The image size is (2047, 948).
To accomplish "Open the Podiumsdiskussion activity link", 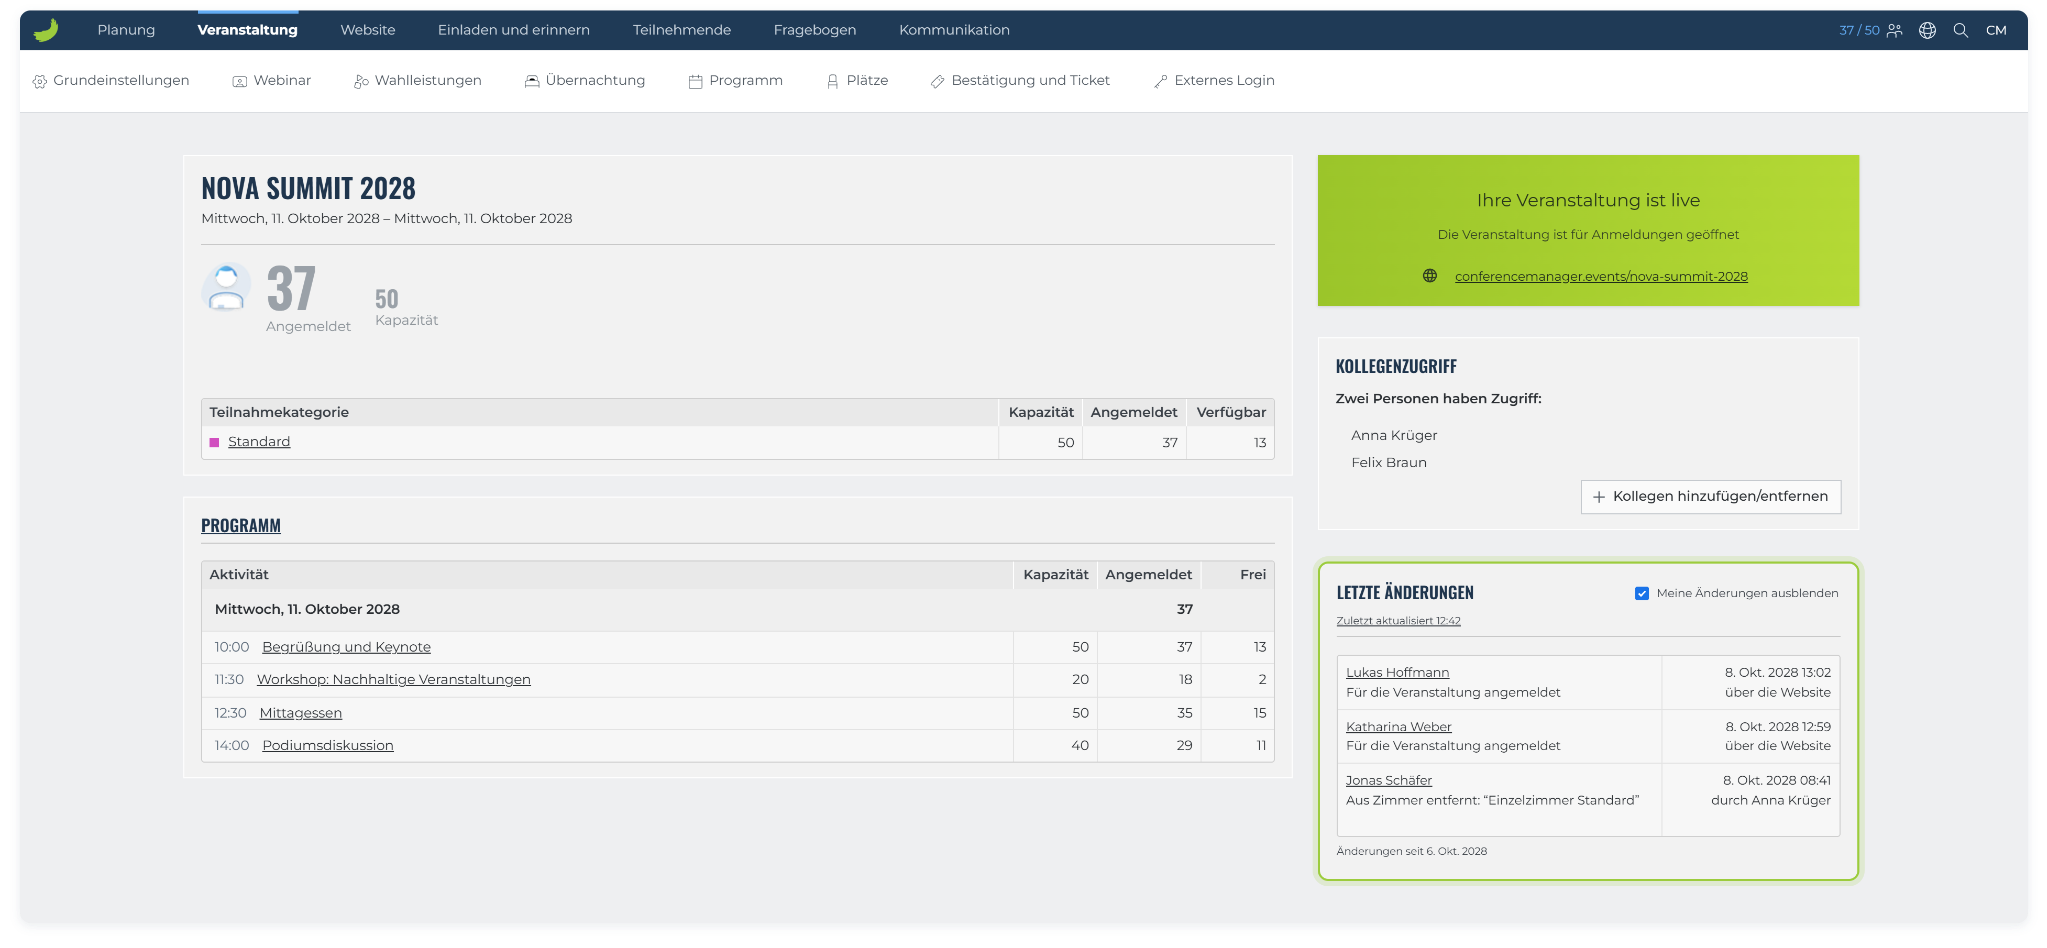I will click(x=328, y=746).
